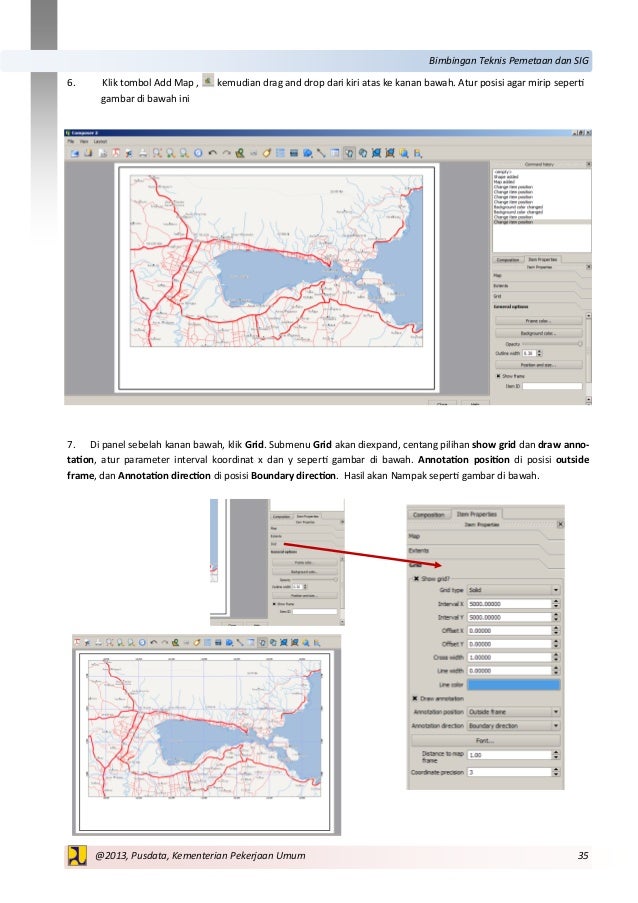The width and height of the screenshot is (638, 903).
Task: Select Add new map tool in top composer toolbar
Action: click(240, 153)
